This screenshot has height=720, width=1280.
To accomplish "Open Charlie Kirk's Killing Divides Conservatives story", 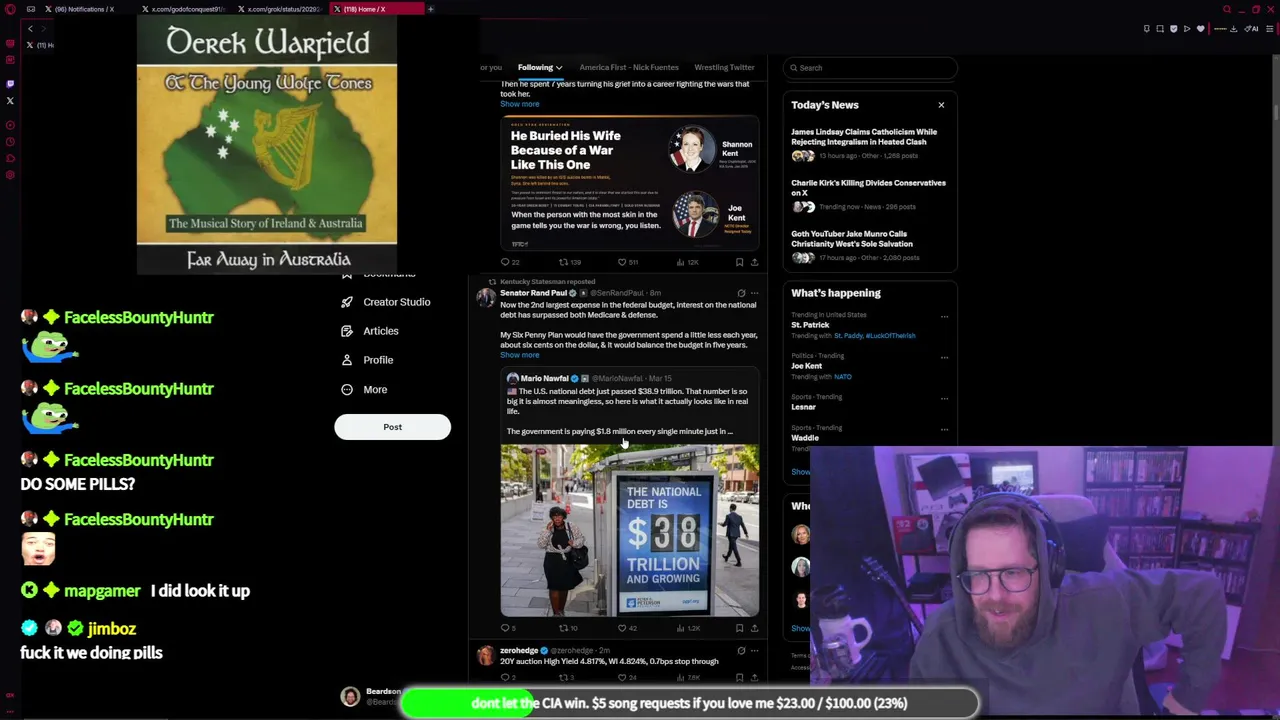I will pos(869,194).
